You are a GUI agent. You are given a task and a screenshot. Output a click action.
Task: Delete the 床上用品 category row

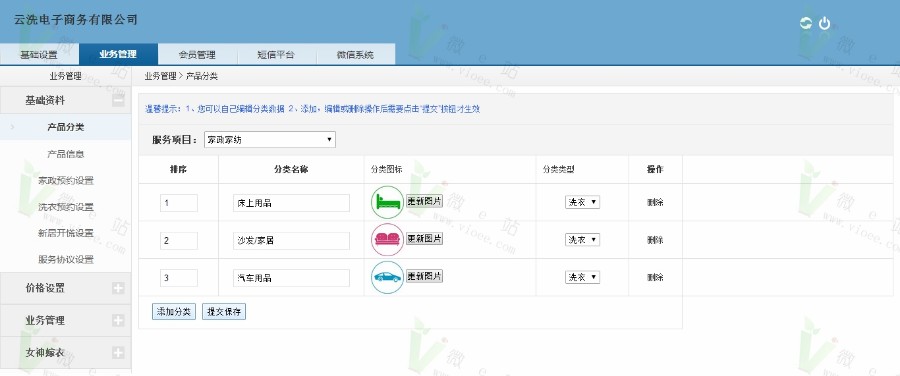[655, 202]
